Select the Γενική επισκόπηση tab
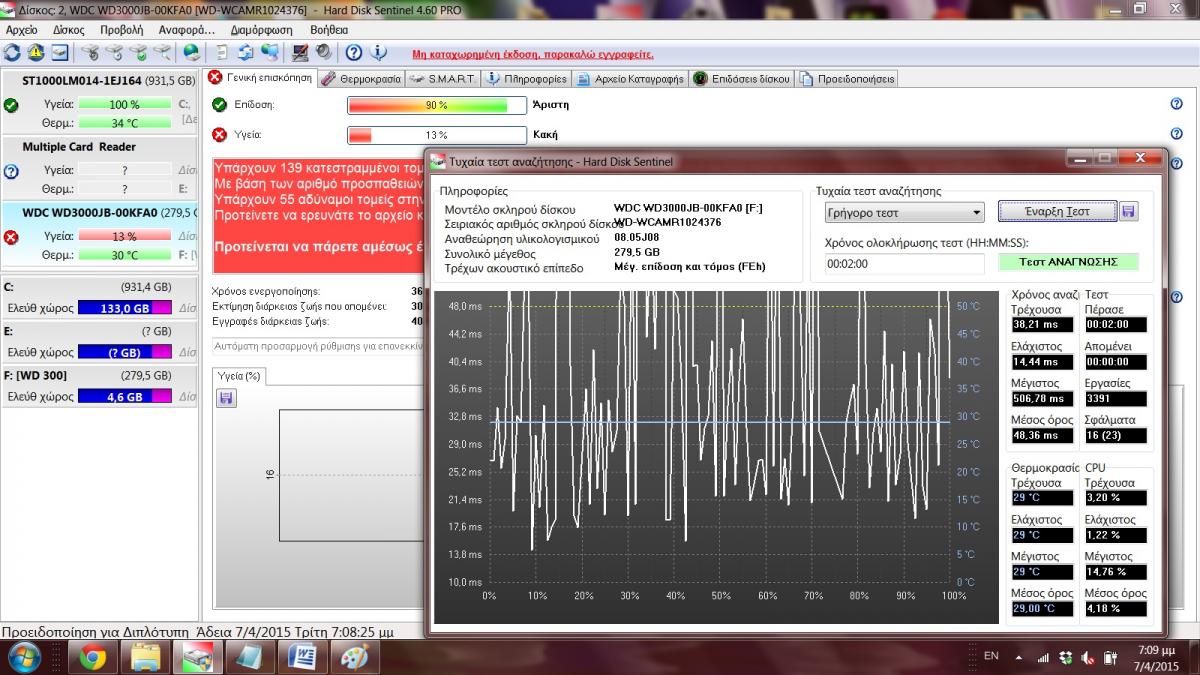This screenshot has width=1200, height=675. (x=260, y=77)
